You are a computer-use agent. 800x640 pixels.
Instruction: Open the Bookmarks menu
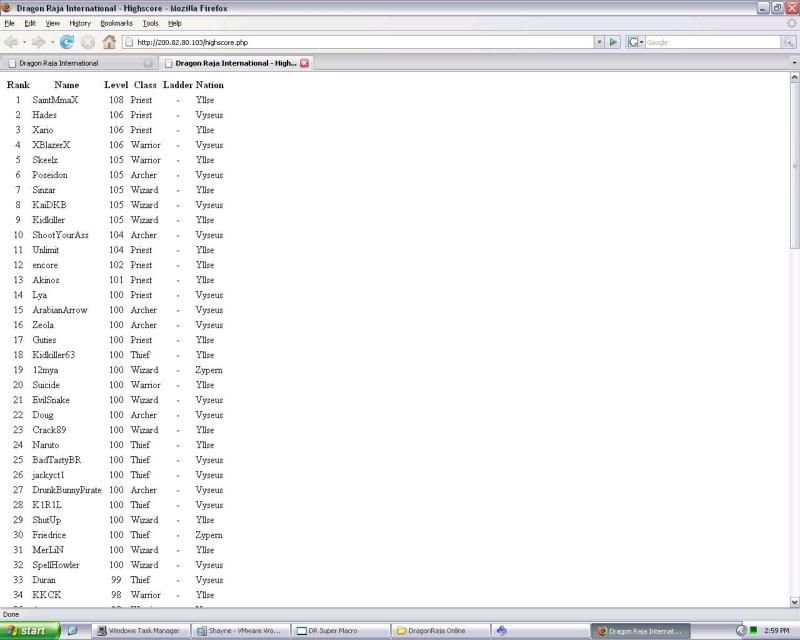point(116,23)
